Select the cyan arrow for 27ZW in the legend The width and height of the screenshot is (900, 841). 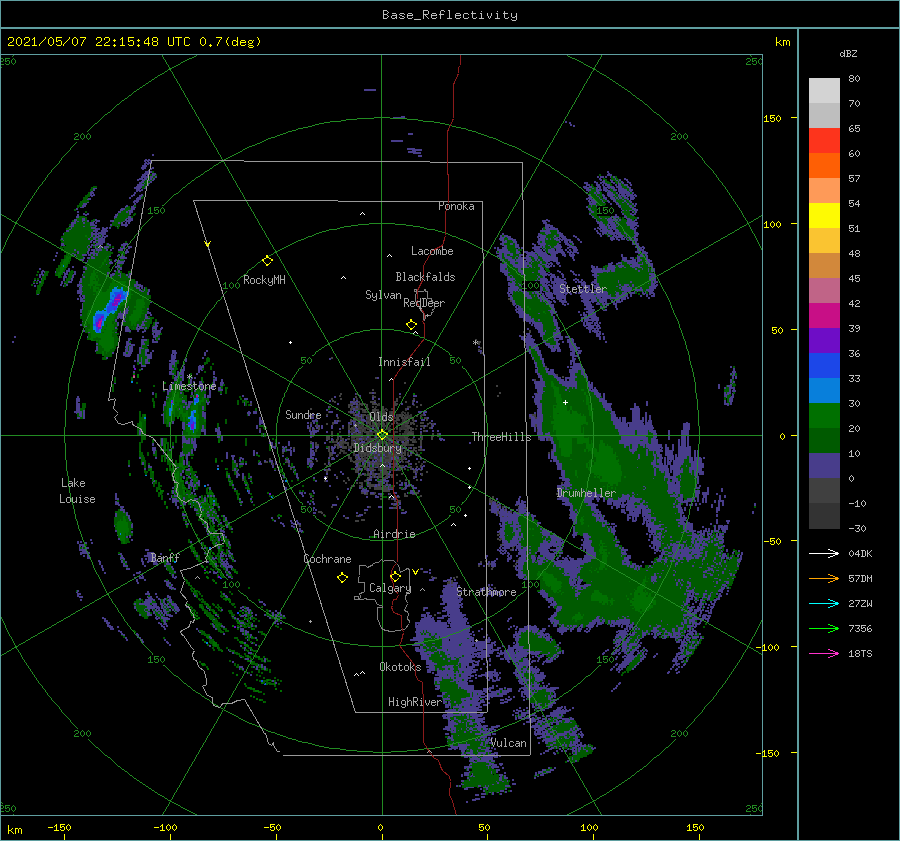tap(824, 603)
